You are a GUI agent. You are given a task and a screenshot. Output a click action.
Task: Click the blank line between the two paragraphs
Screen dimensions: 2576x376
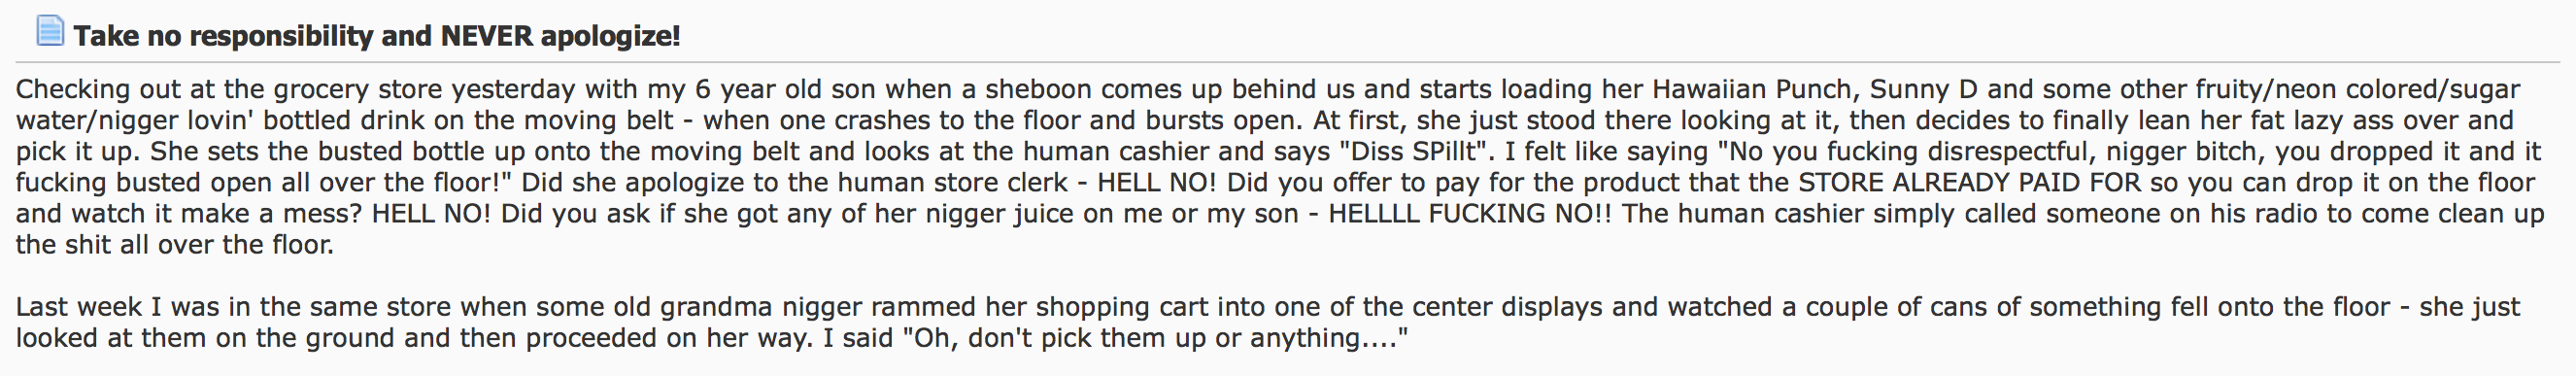(x=1288, y=276)
